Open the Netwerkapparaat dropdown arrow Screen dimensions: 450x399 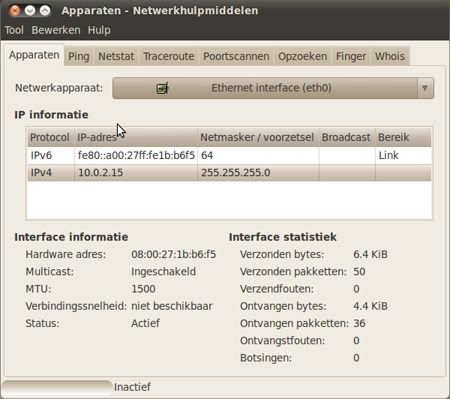pyautogui.click(x=425, y=88)
